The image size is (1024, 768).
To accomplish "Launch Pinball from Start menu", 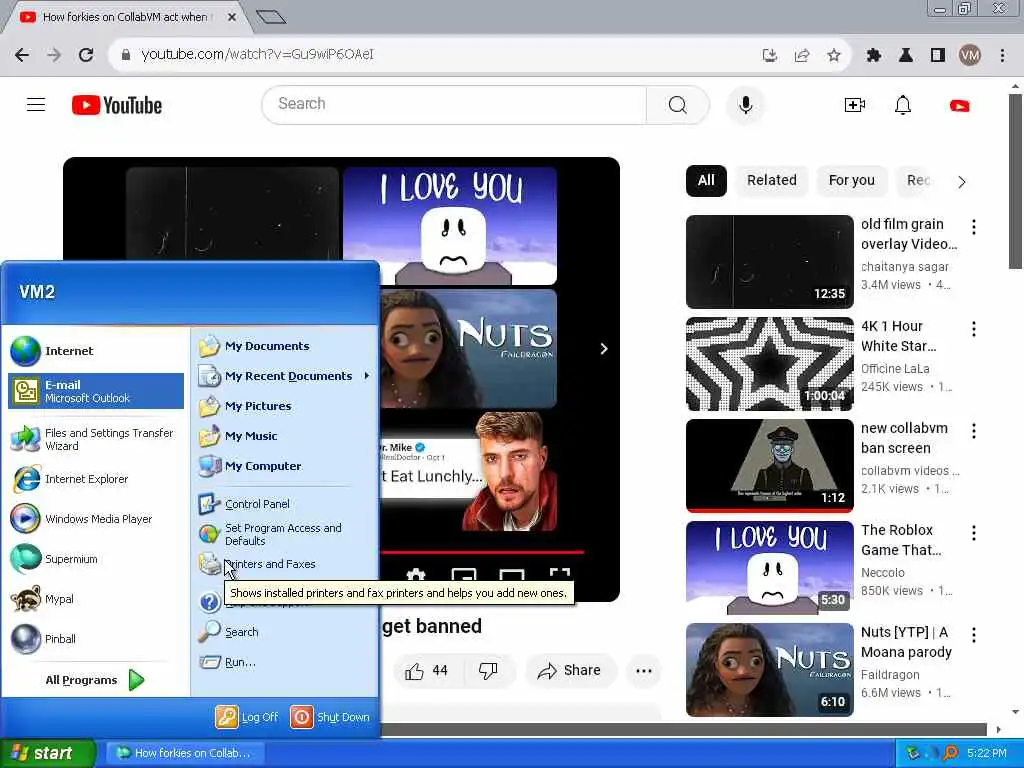I will (96, 639).
